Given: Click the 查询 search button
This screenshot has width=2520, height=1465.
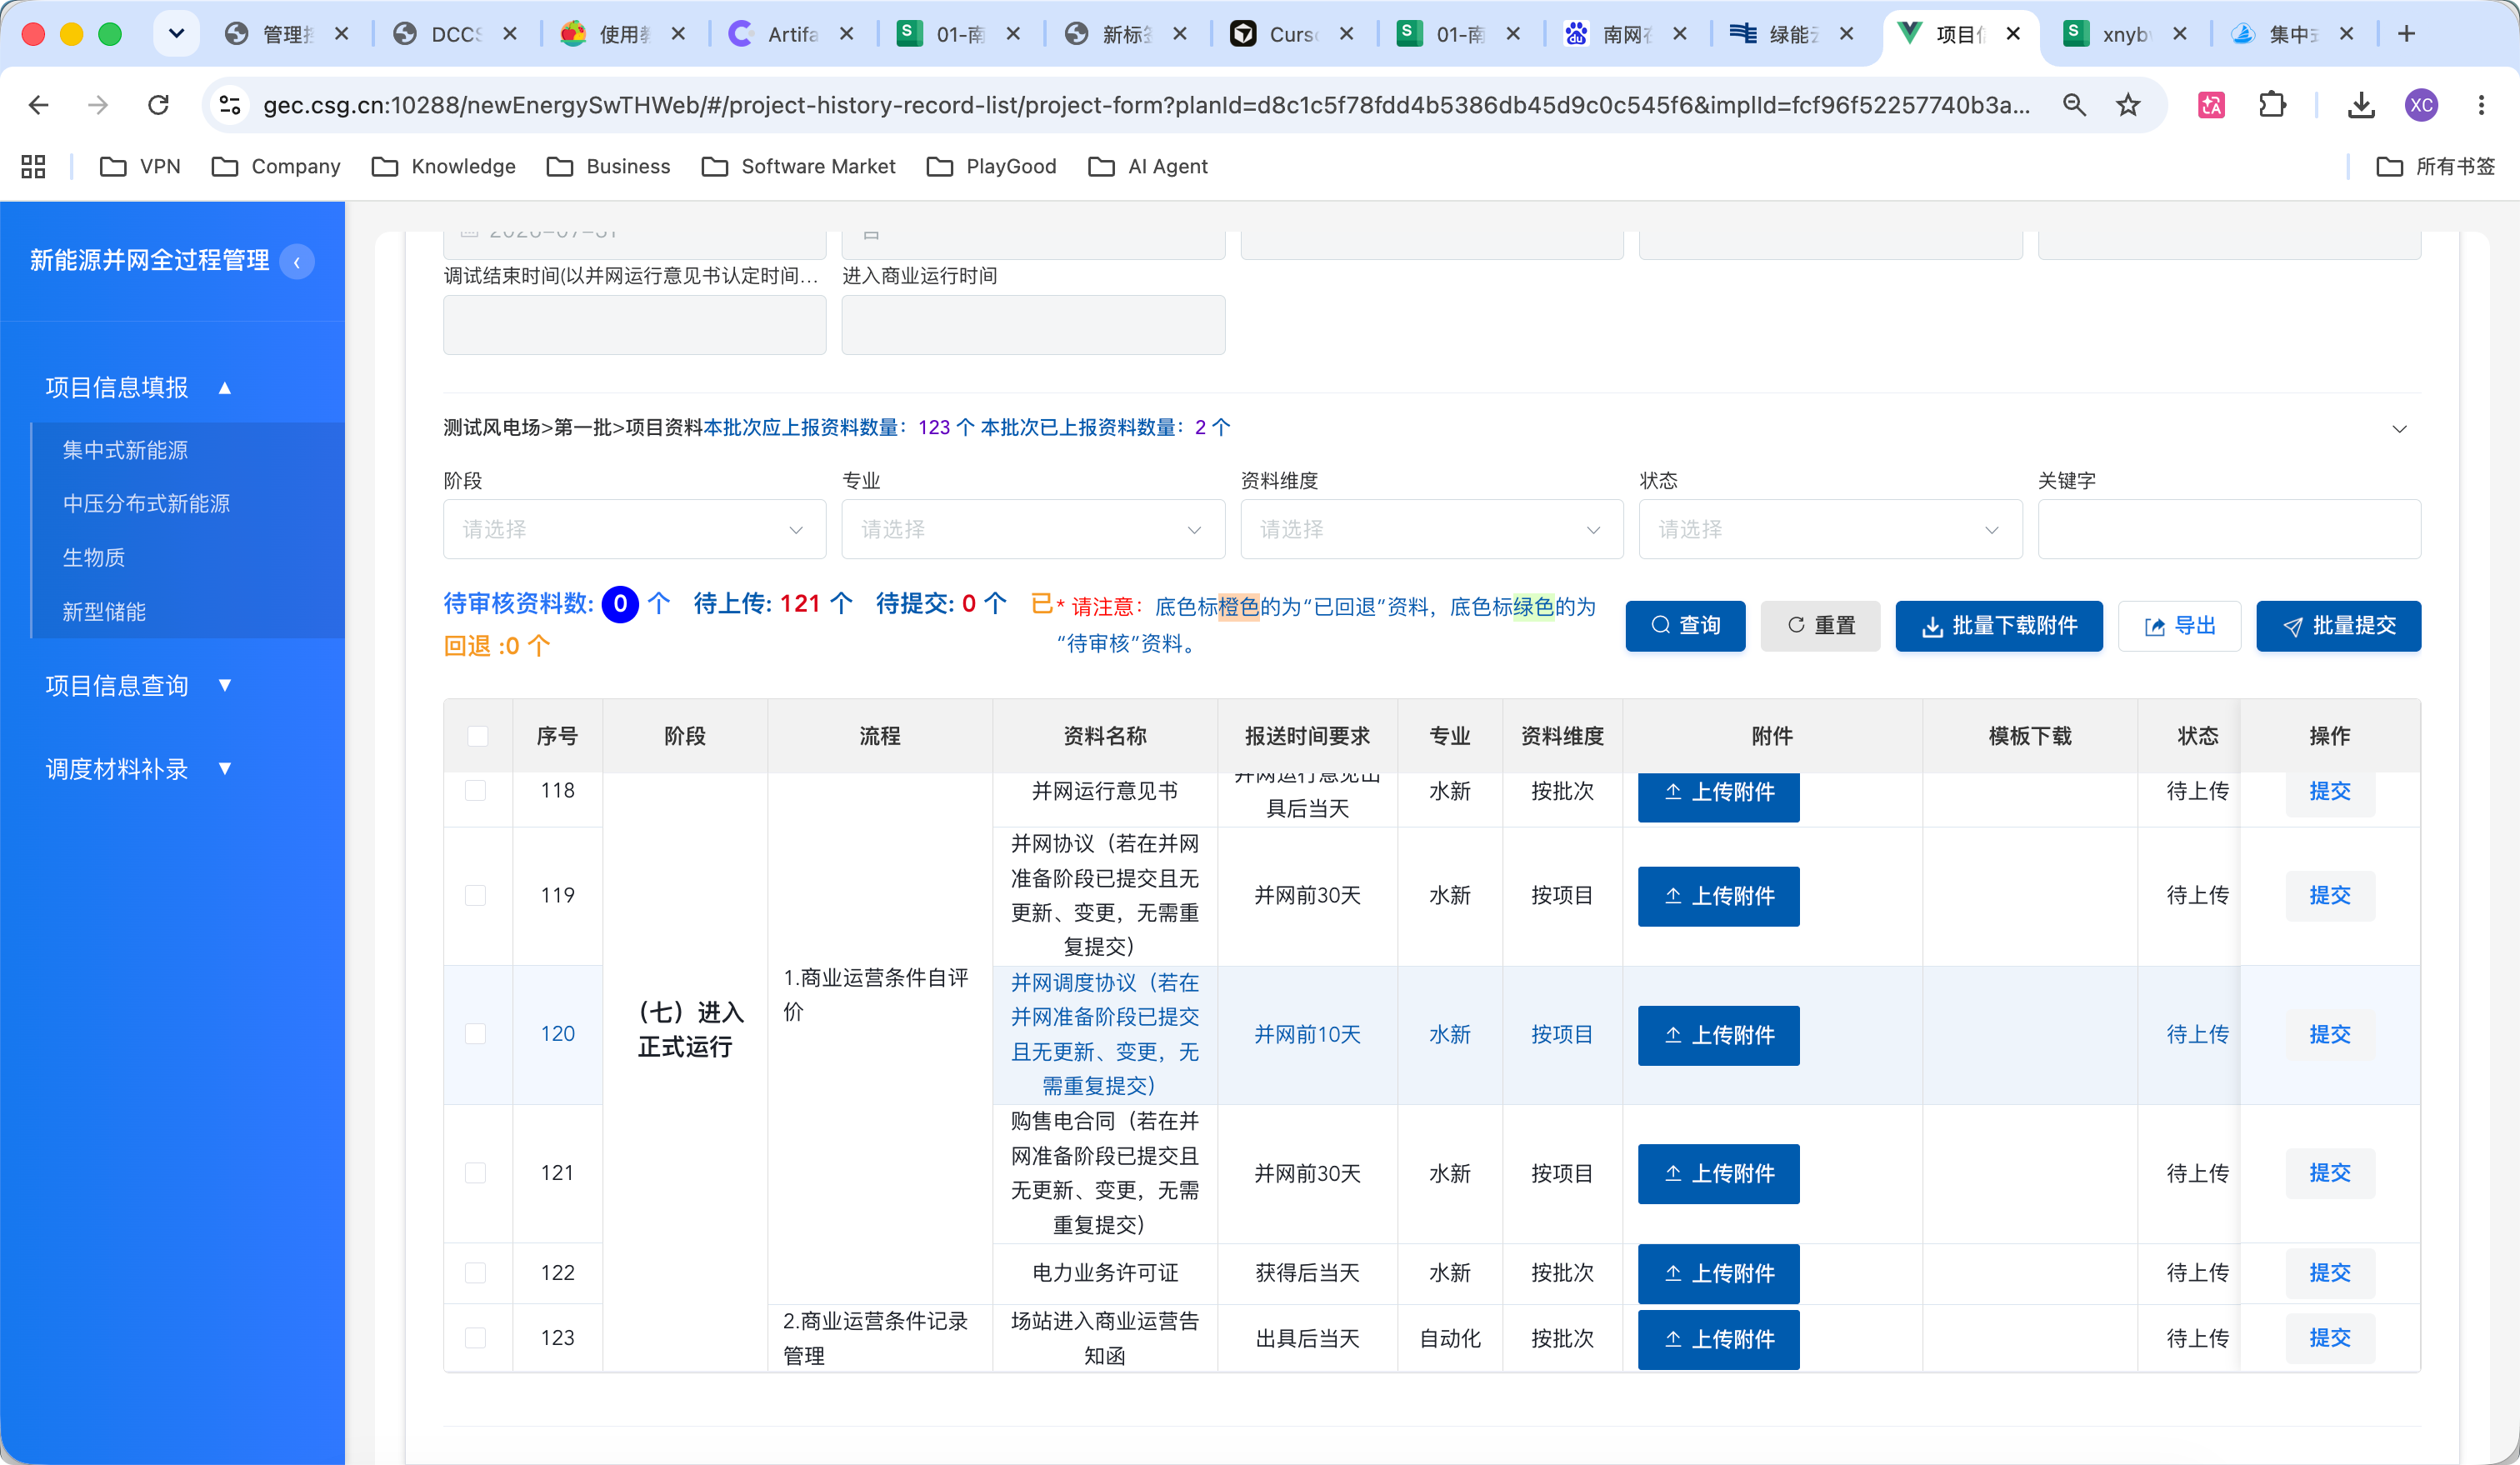Looking at the screenshot, I should click(x=1685, y=626).
